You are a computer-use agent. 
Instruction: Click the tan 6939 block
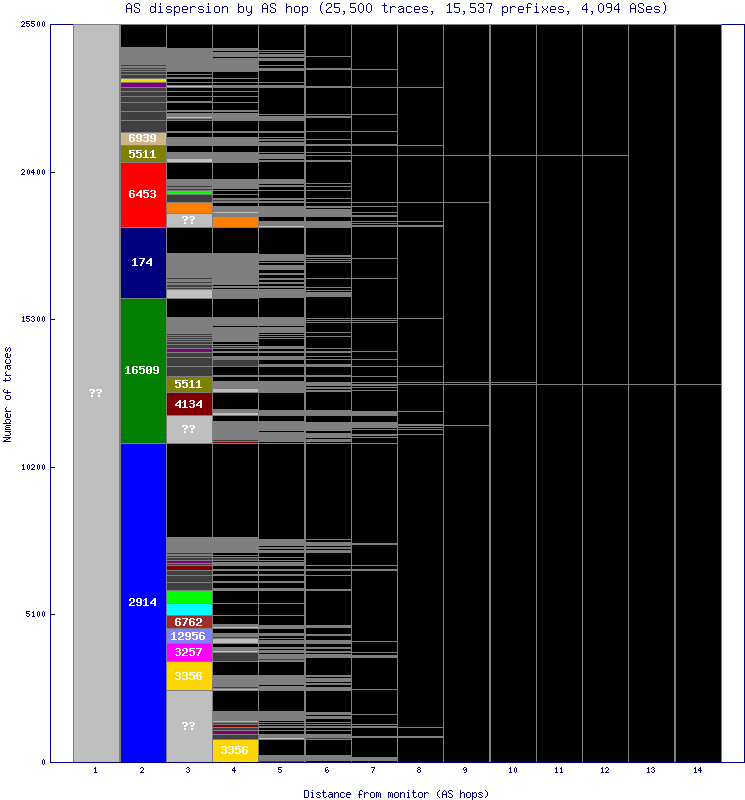(x=143, y=138)
